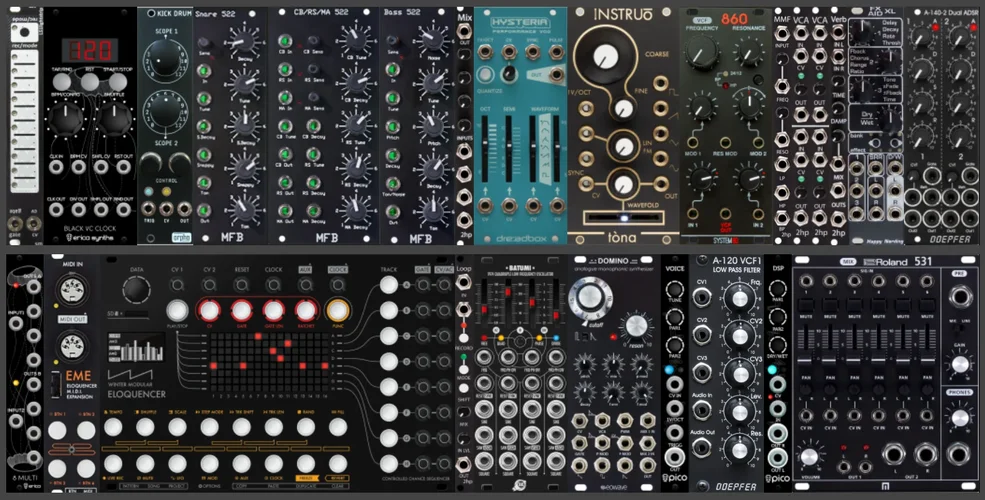
Task: Click the TEMPO button on Eloquencer
Action: tap(114, 427)
